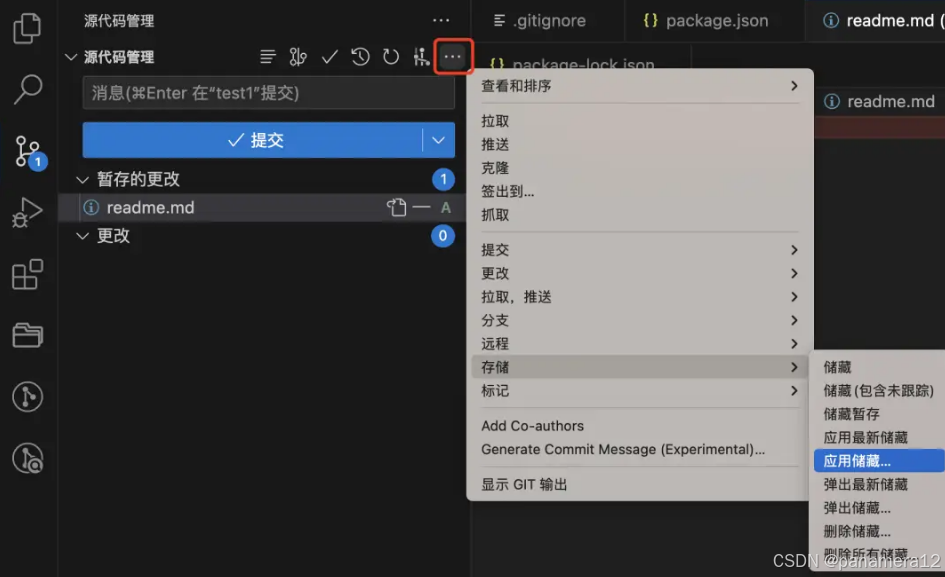Choose highlighted 应用储藏... item

[879, 461]
